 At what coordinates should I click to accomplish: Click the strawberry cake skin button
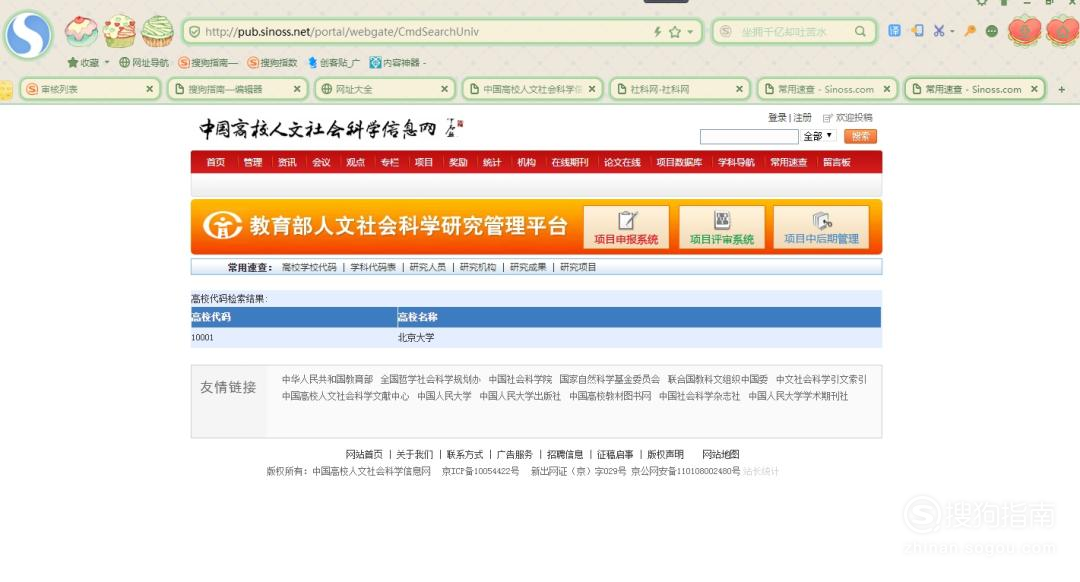pyautogui.click(x=120, y=31)
